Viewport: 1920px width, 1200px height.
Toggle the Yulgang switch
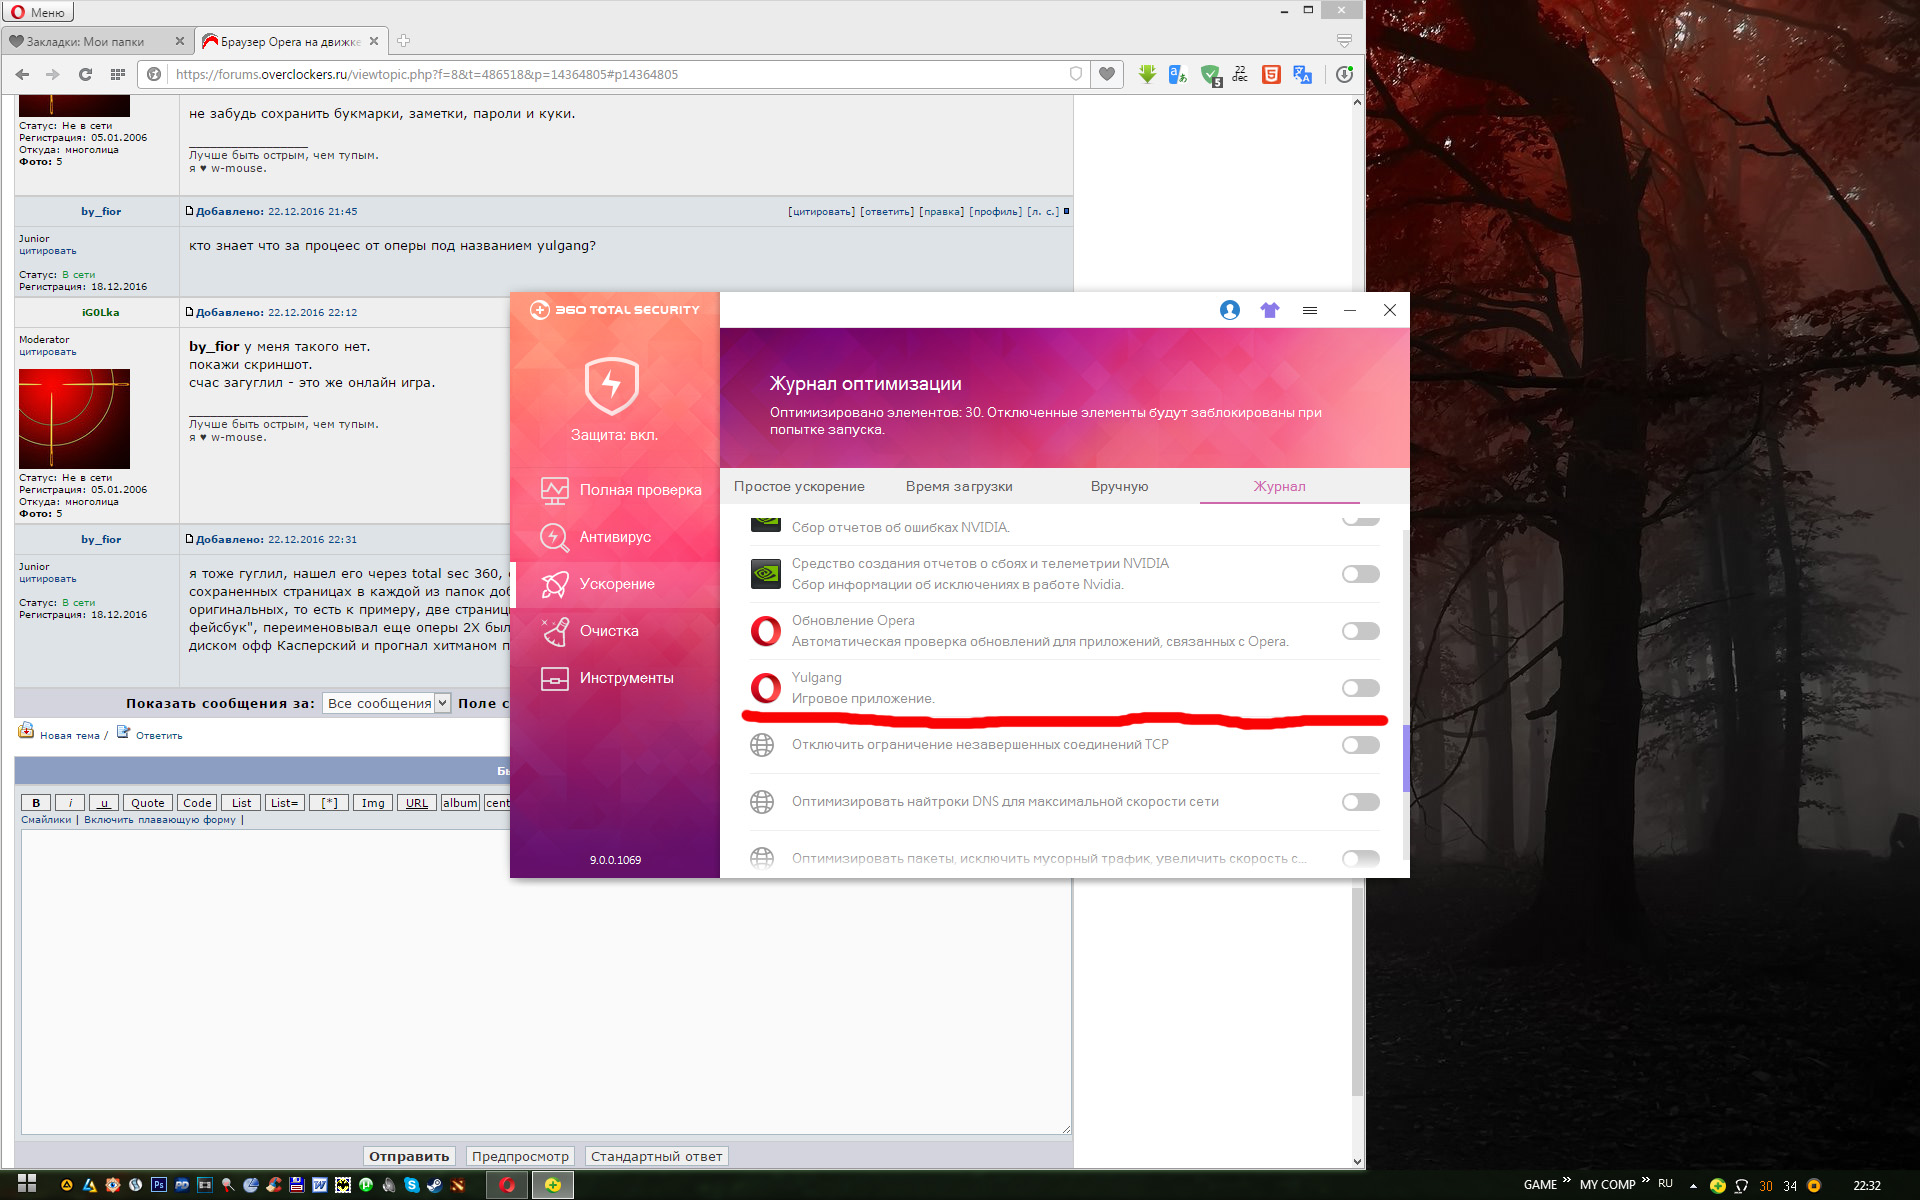tap(1360, 688)
